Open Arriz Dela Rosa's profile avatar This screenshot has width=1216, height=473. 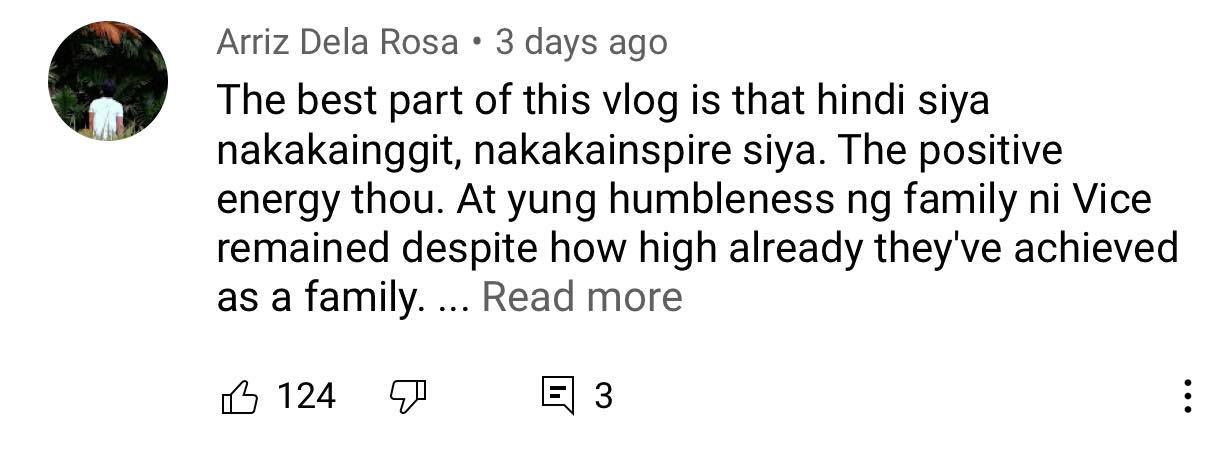pyautogui.click(x=108, y=80)
